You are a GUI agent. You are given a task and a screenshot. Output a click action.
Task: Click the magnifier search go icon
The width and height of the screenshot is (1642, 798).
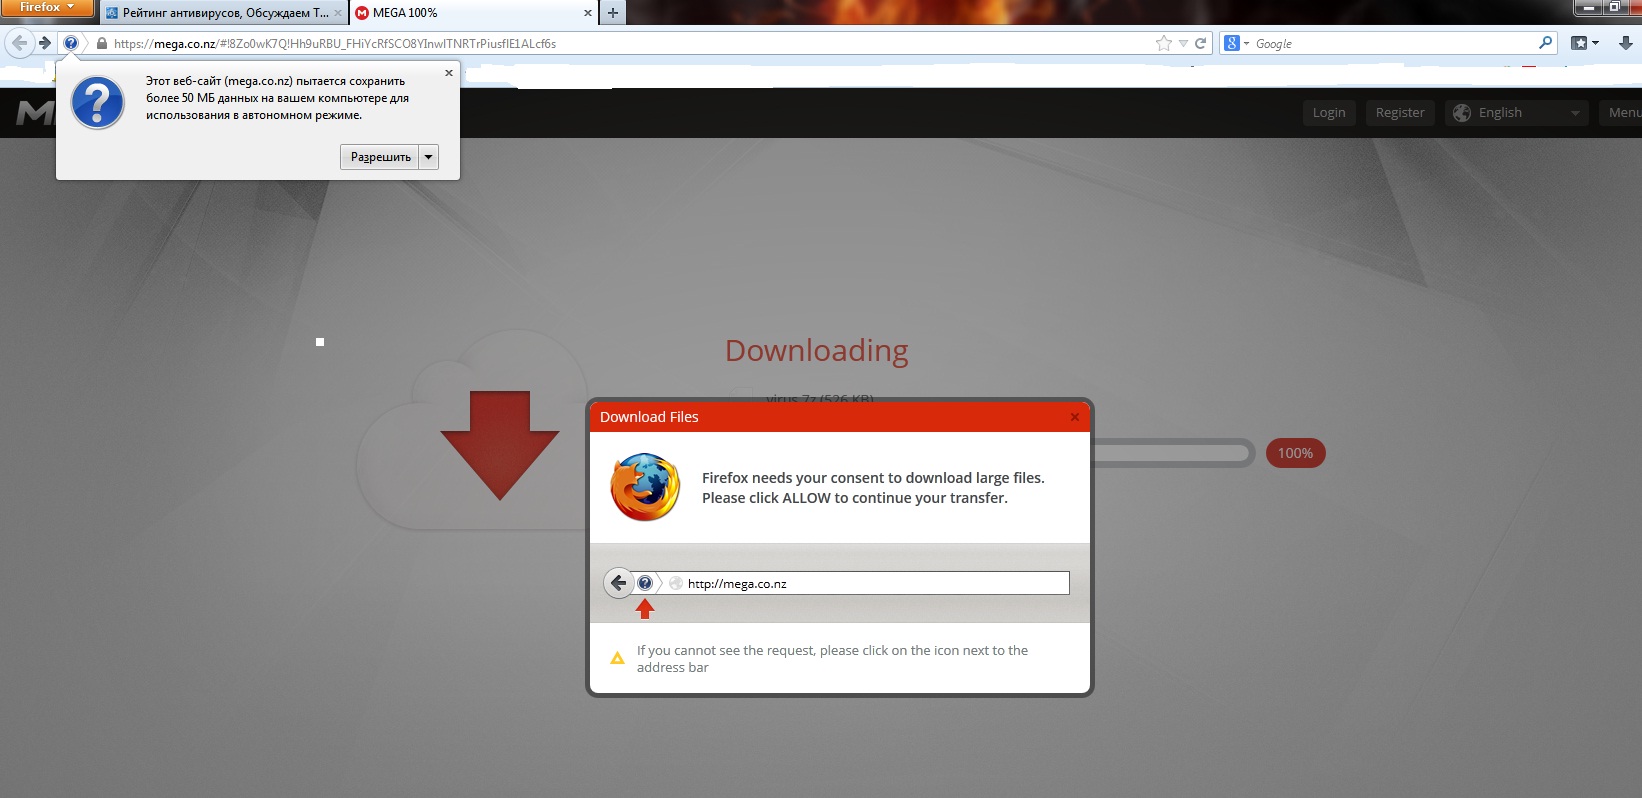[x=1546, y=43]
